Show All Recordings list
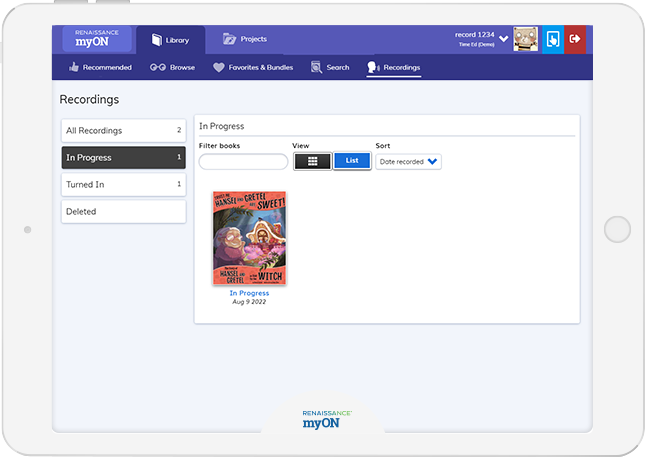The width and height of the screenshot is (645, 457). coord(123,131)
